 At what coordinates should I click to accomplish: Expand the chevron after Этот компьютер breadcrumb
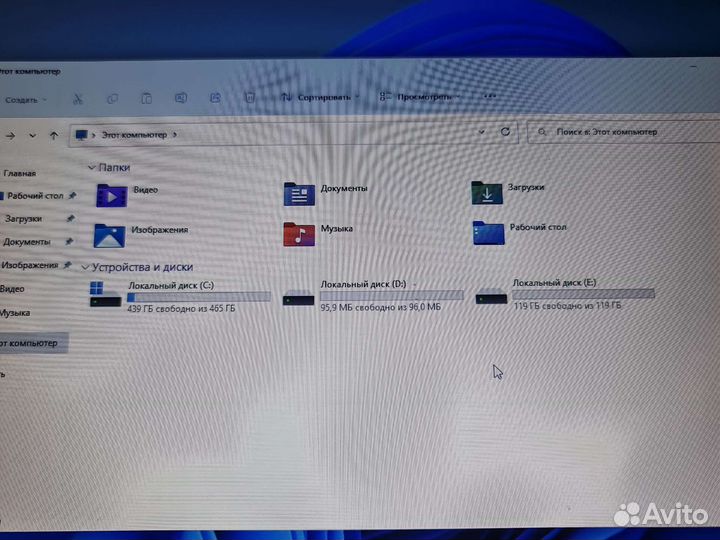(x=175, y=135)
